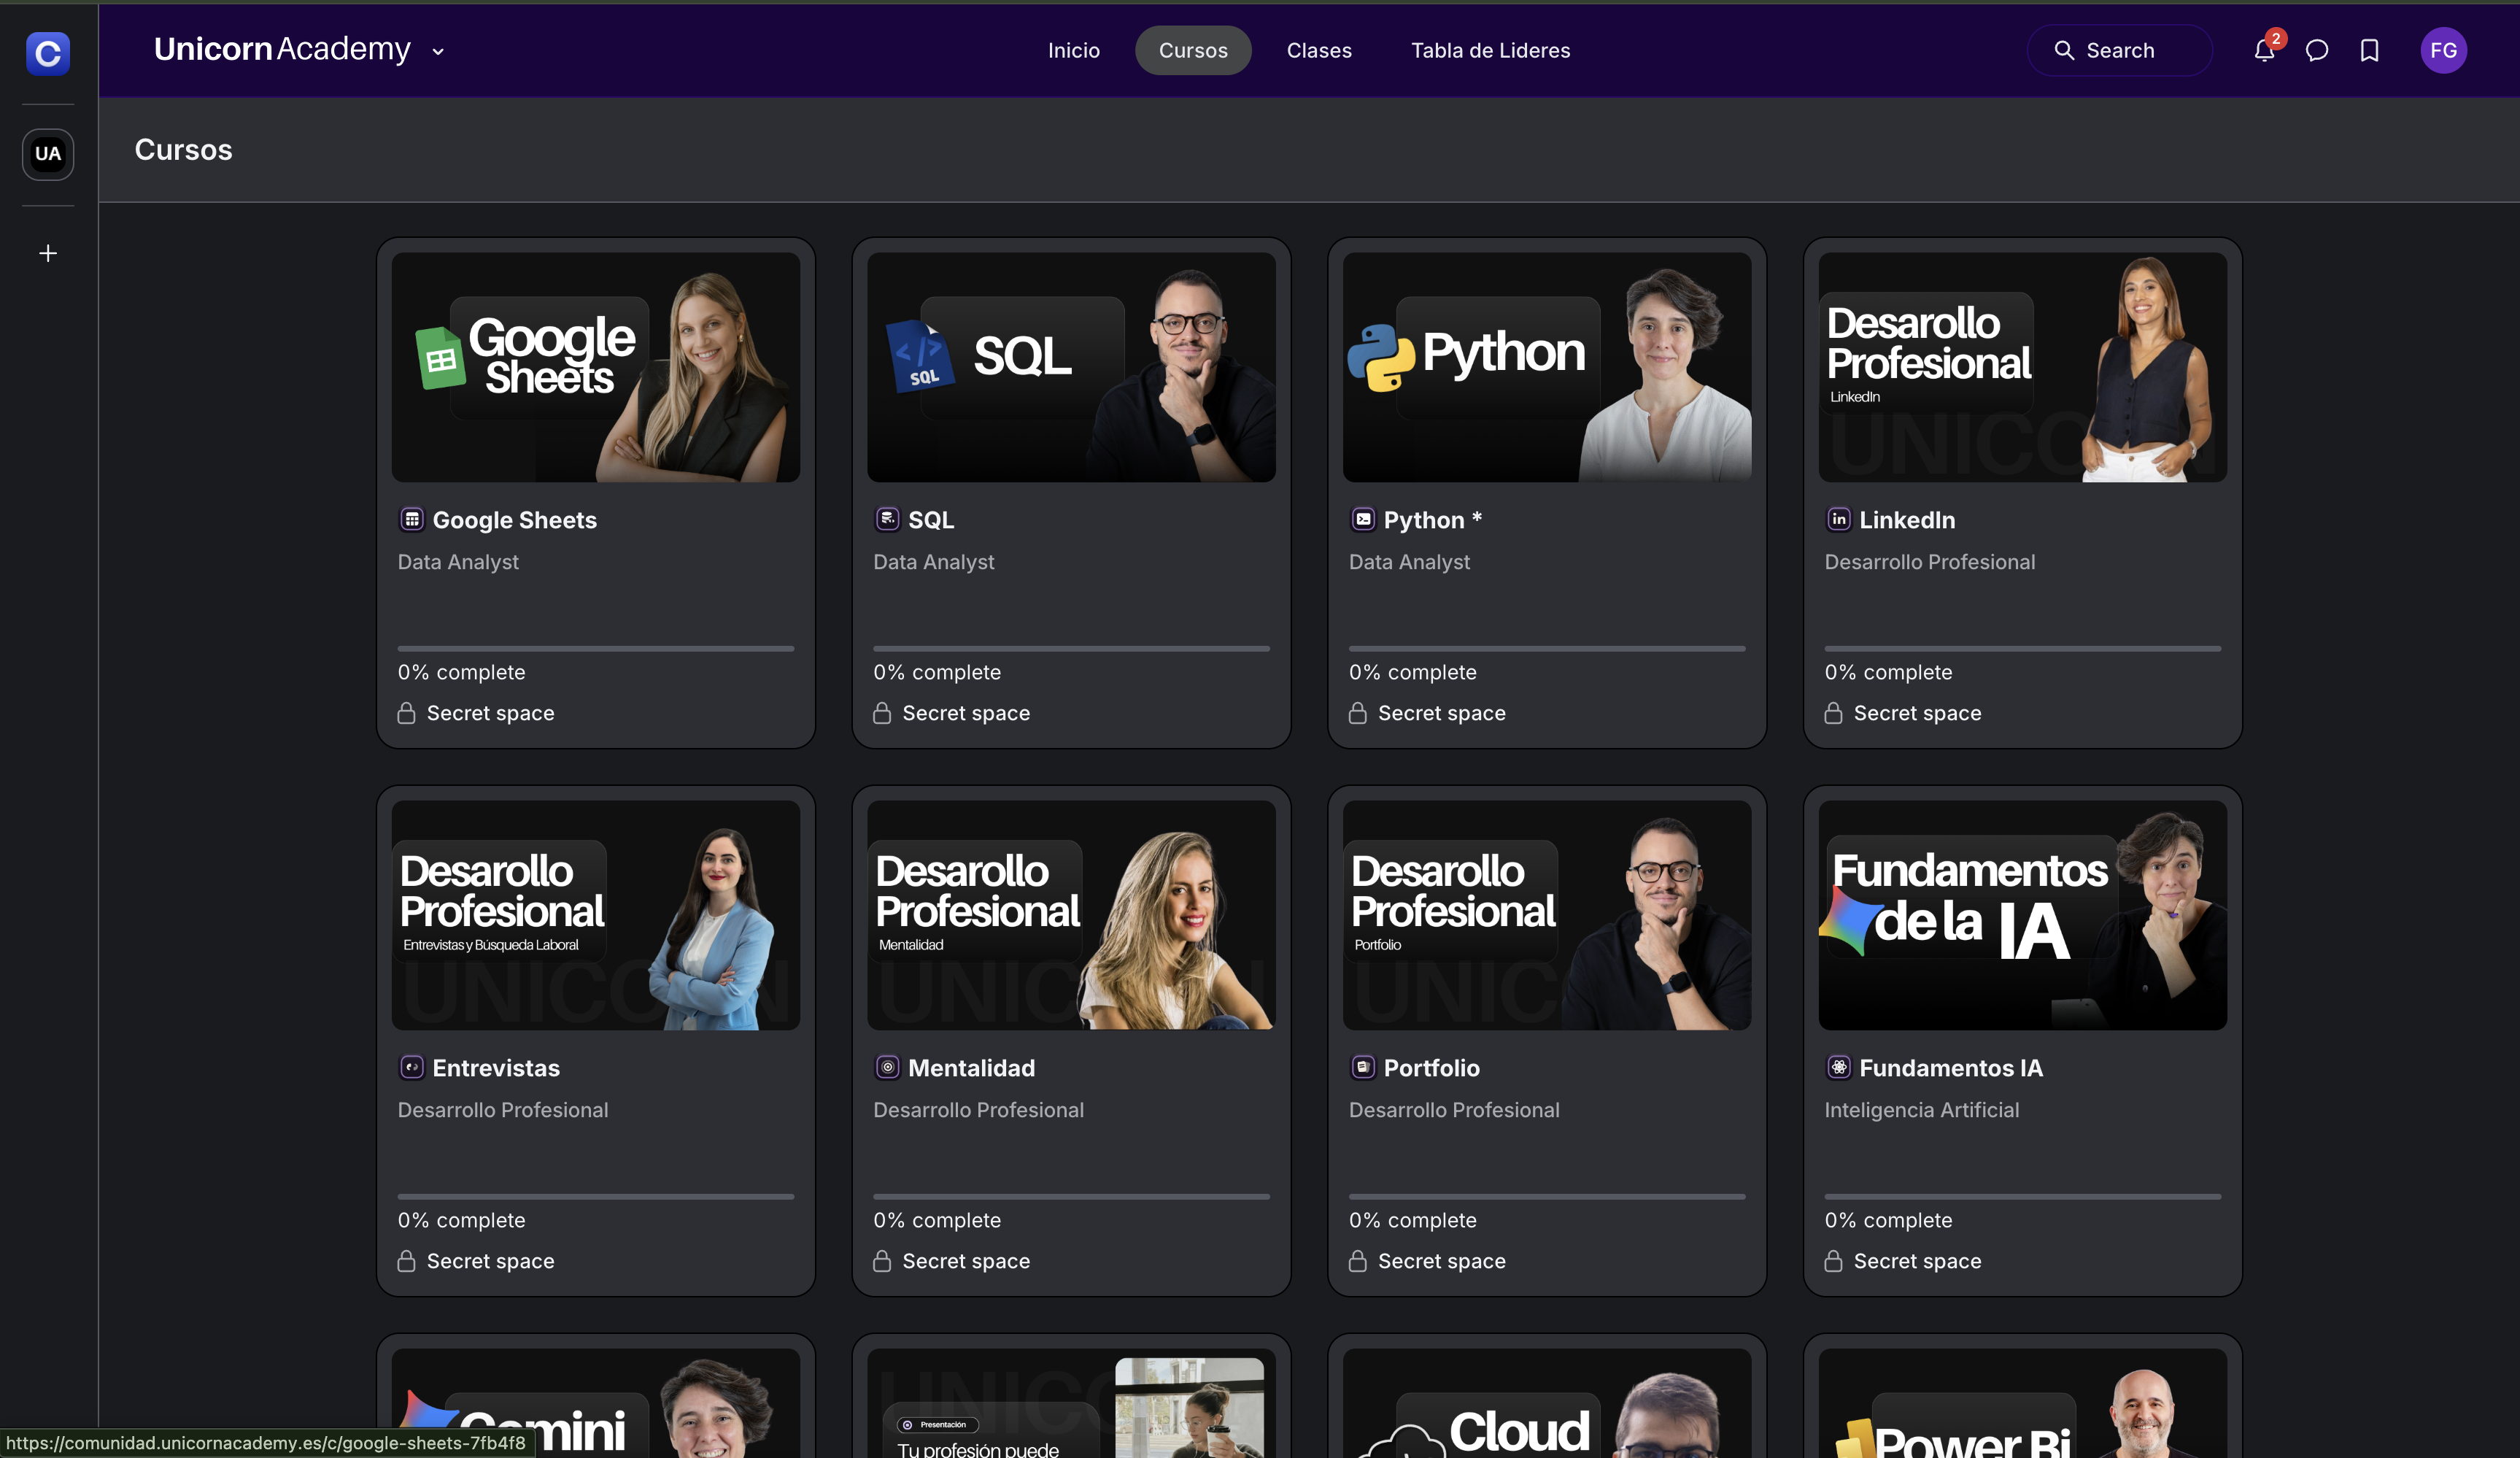Go to the Inicio tab

pos(1073,50)
